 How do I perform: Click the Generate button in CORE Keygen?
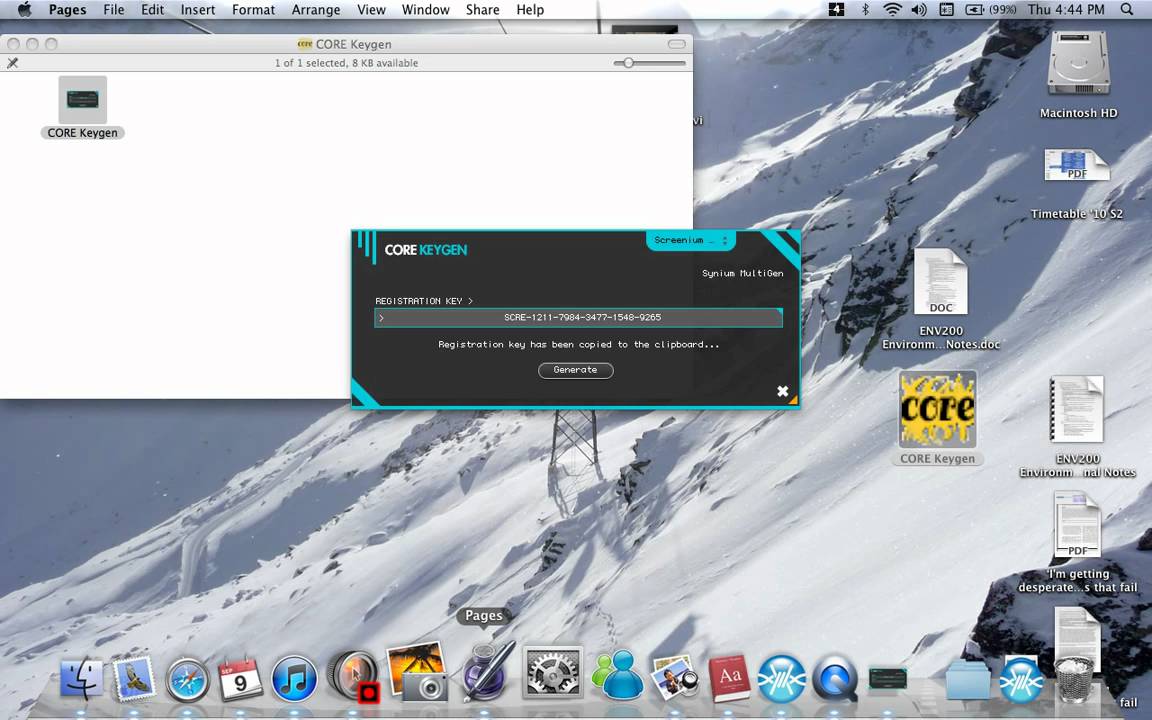(x=575, y=370)
